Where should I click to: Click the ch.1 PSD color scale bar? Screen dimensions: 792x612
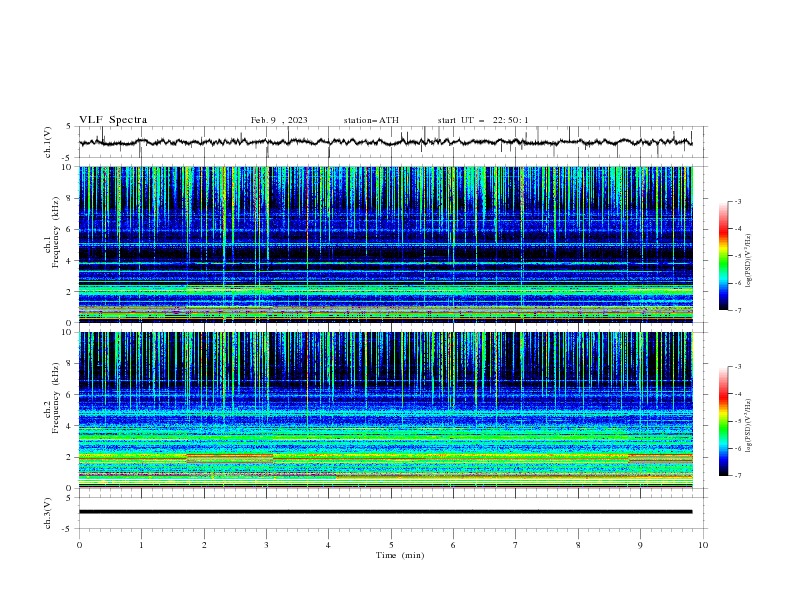click(x=723, y=255)
